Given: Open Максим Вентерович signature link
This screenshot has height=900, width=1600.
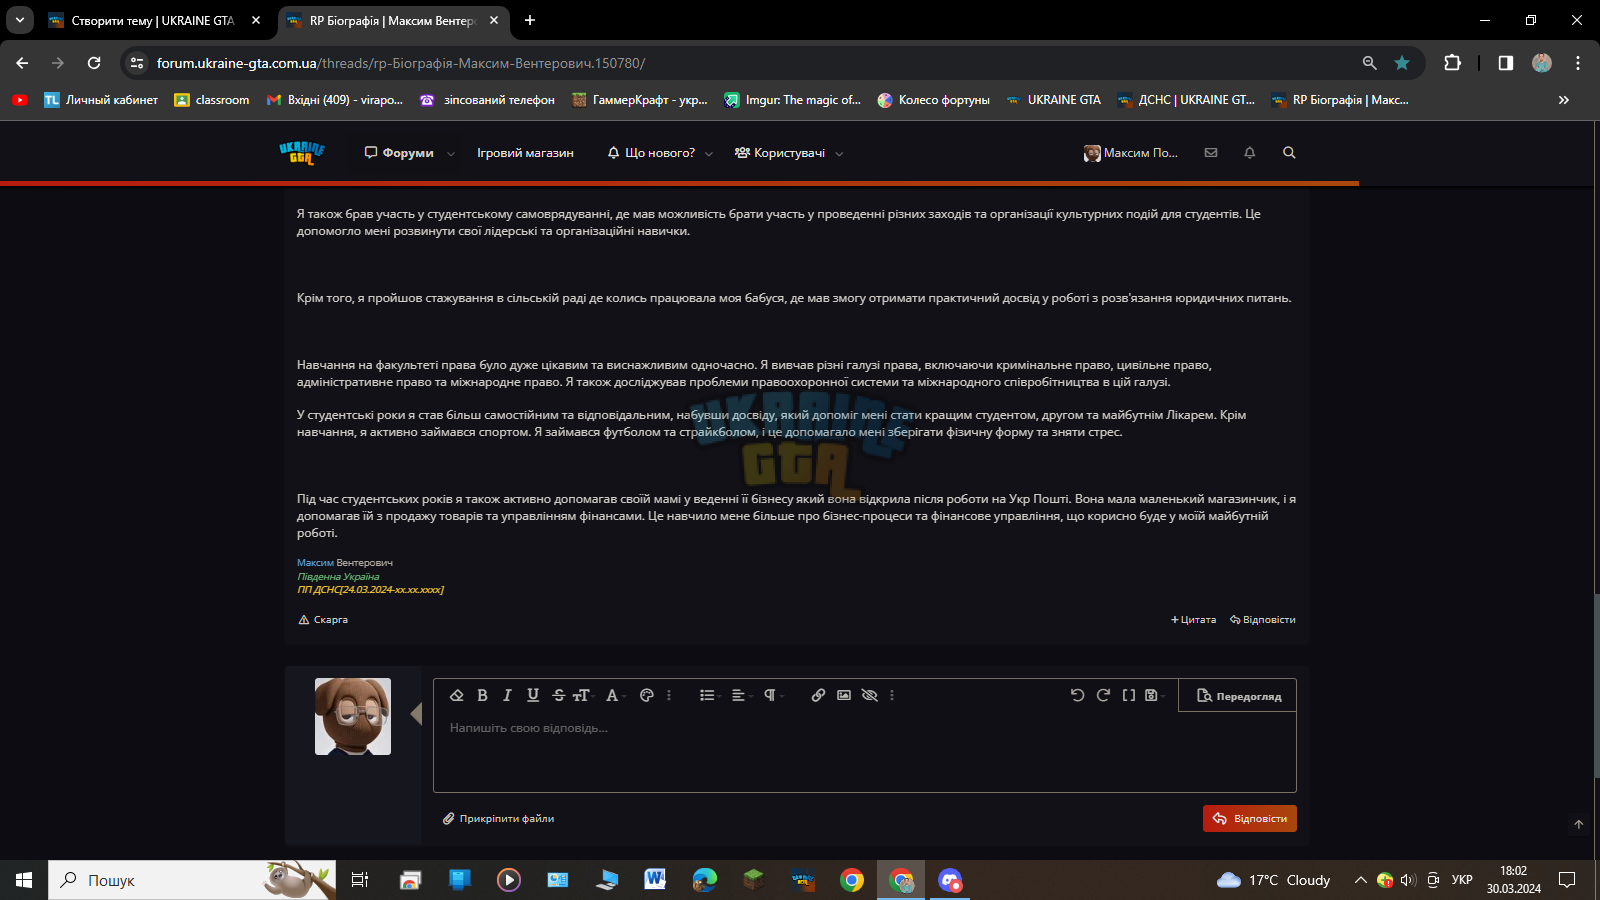Looking at the screenshot, I should 345,563.
